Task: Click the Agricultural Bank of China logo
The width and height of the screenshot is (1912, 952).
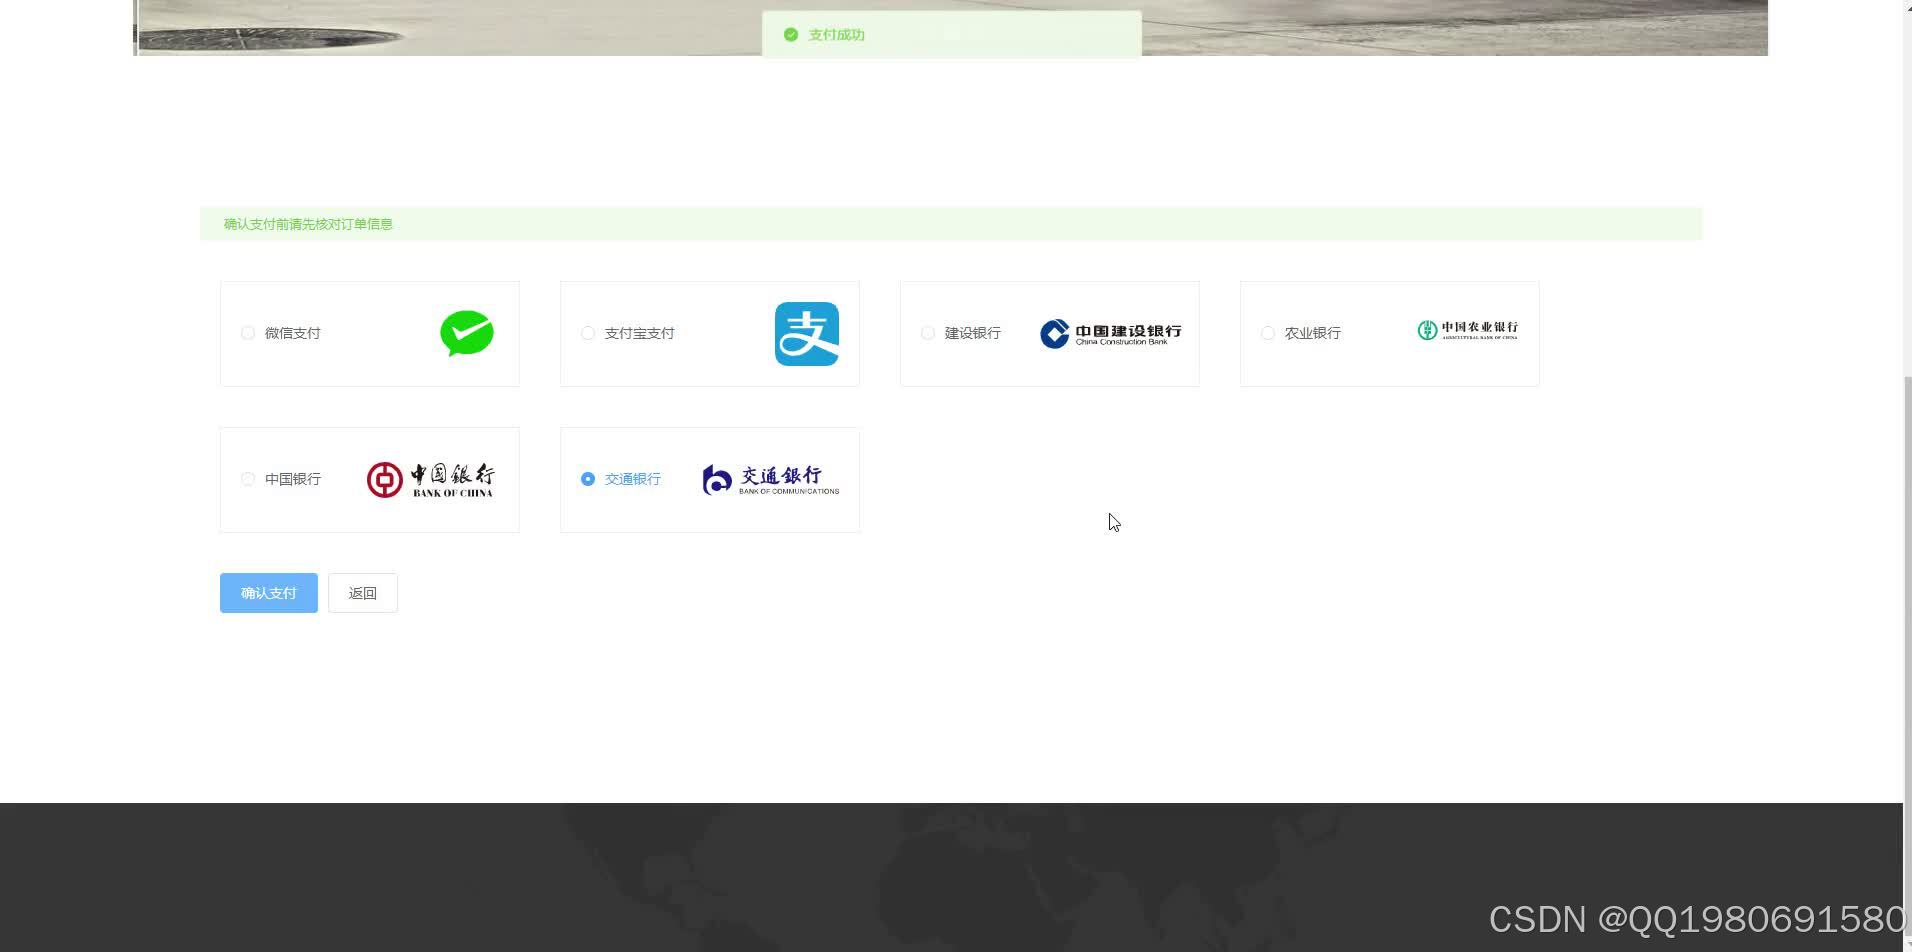Action: 1466,331
